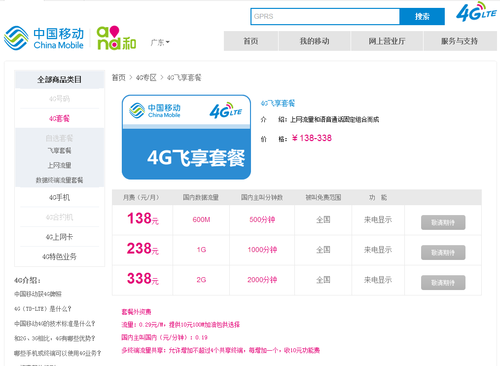The image size is (500, 366).
Task: Click the 2G data allowance cell
Action: point(201,280)
